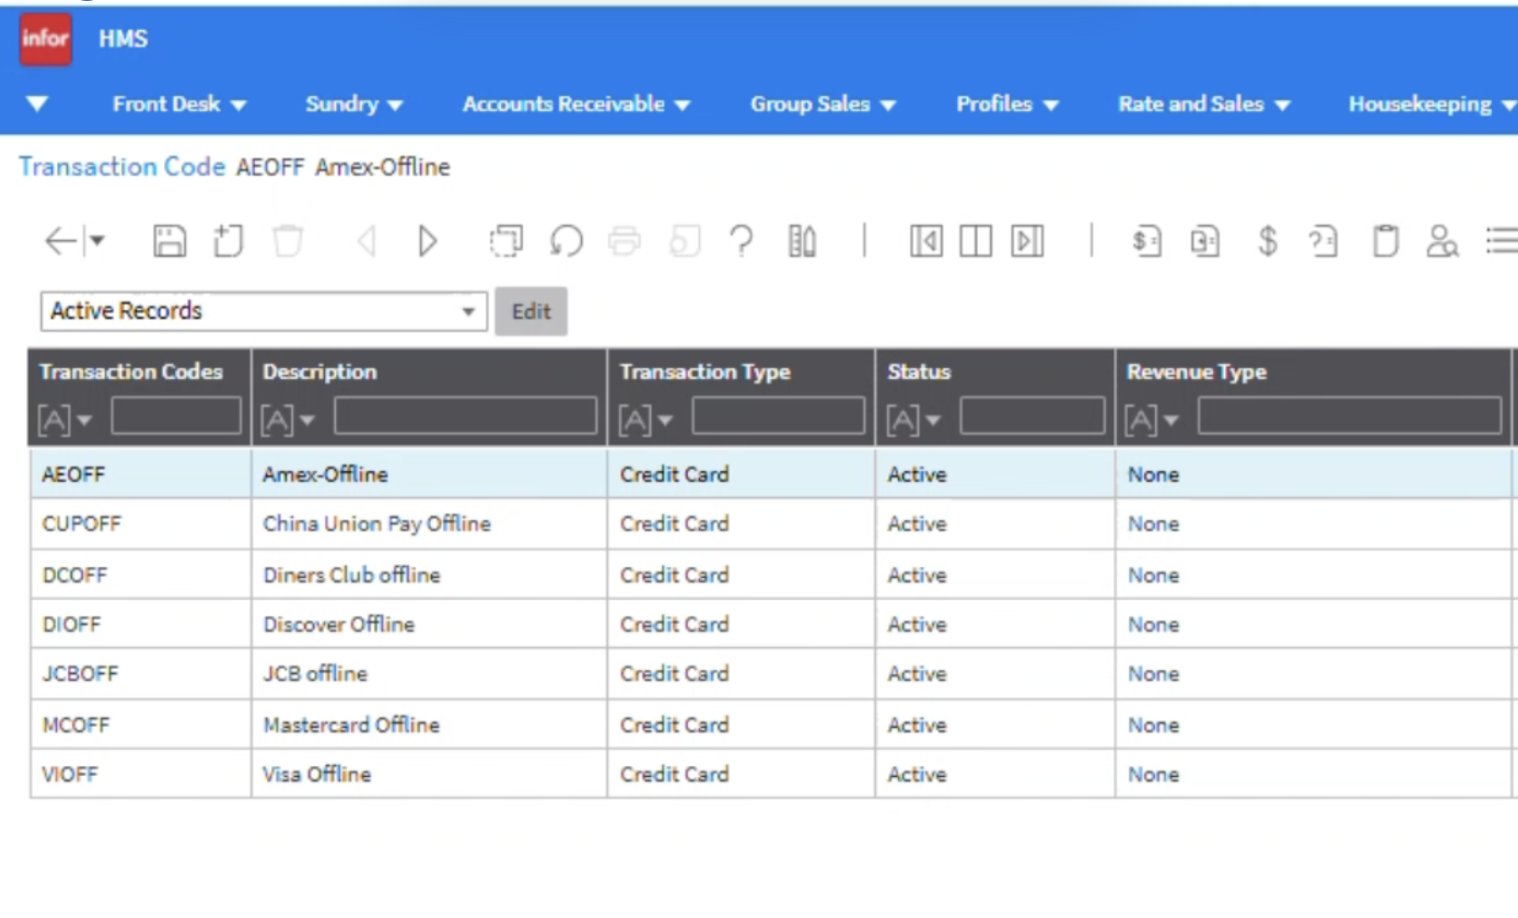Open the Help question mark icon
Image resolution: width=1518 pixels, height=918 pixels.
point(741,241)
